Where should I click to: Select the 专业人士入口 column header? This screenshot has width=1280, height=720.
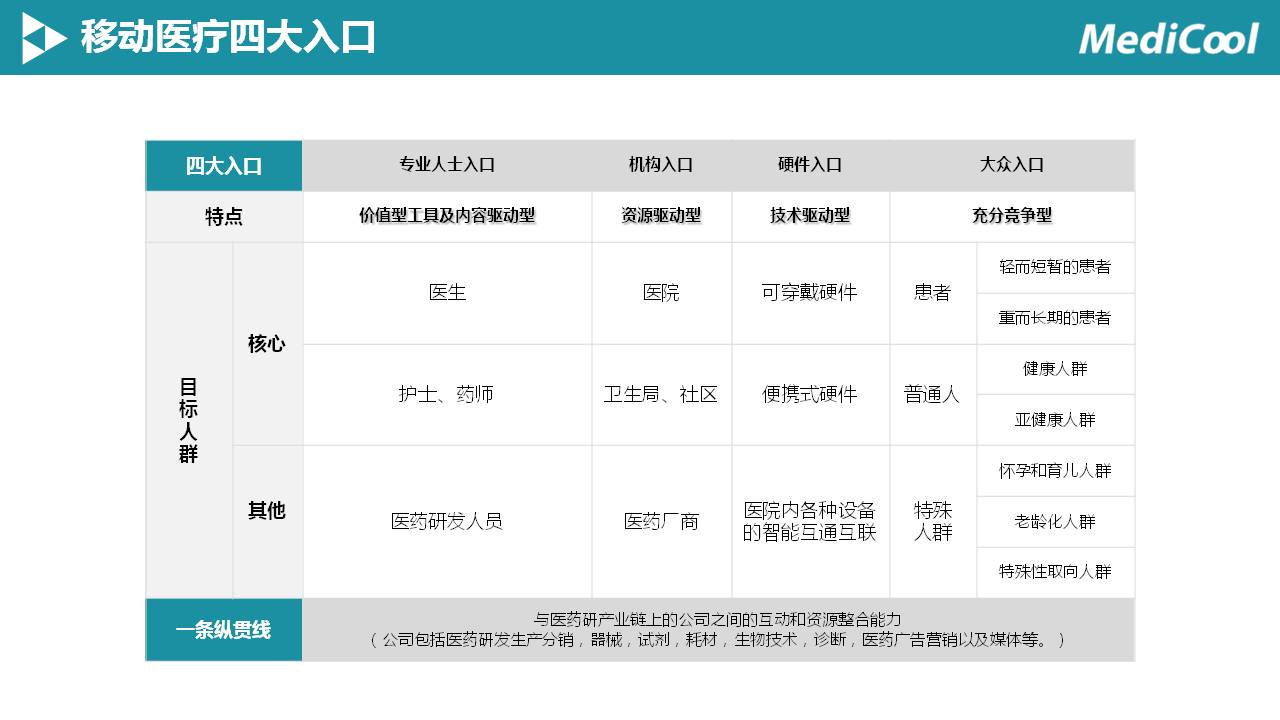click(x=447, y=165)
